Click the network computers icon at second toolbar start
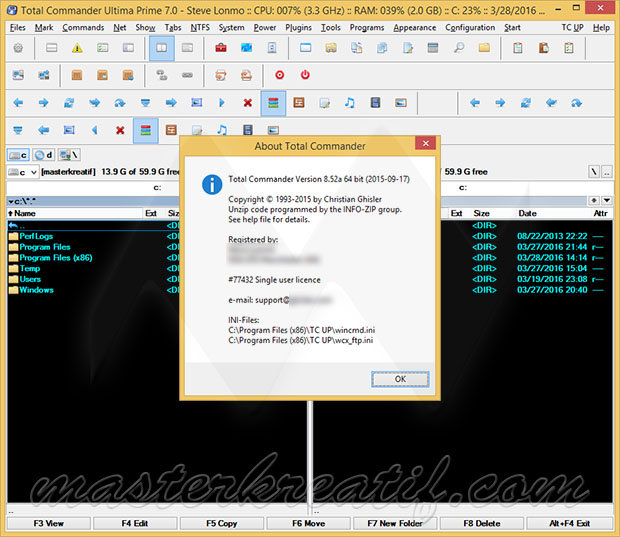This screenshot has height=537, width=620. coord(18,75)
